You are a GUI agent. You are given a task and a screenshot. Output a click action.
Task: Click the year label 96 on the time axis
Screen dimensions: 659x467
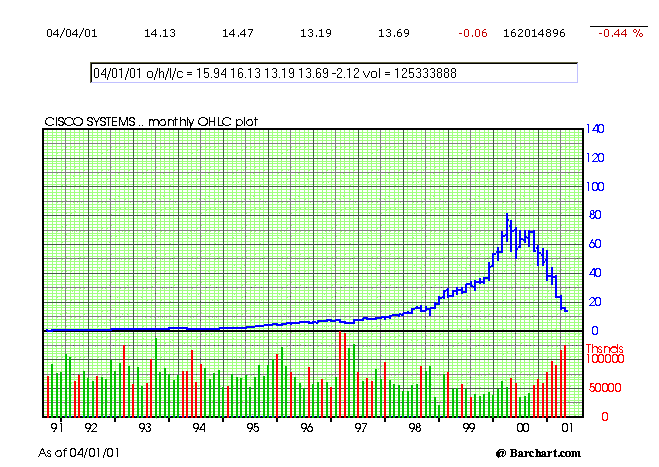307,428
